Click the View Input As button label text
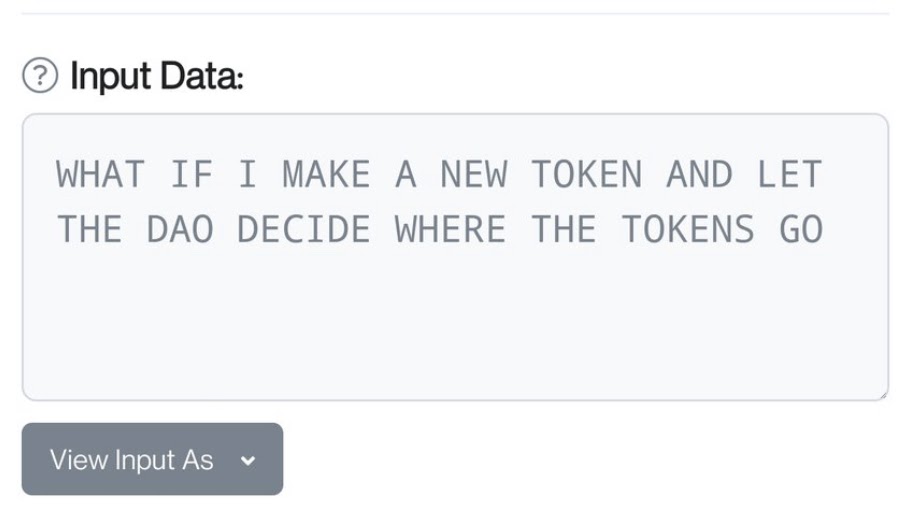This screenshot has width=910, height=523. click(132, 460)
